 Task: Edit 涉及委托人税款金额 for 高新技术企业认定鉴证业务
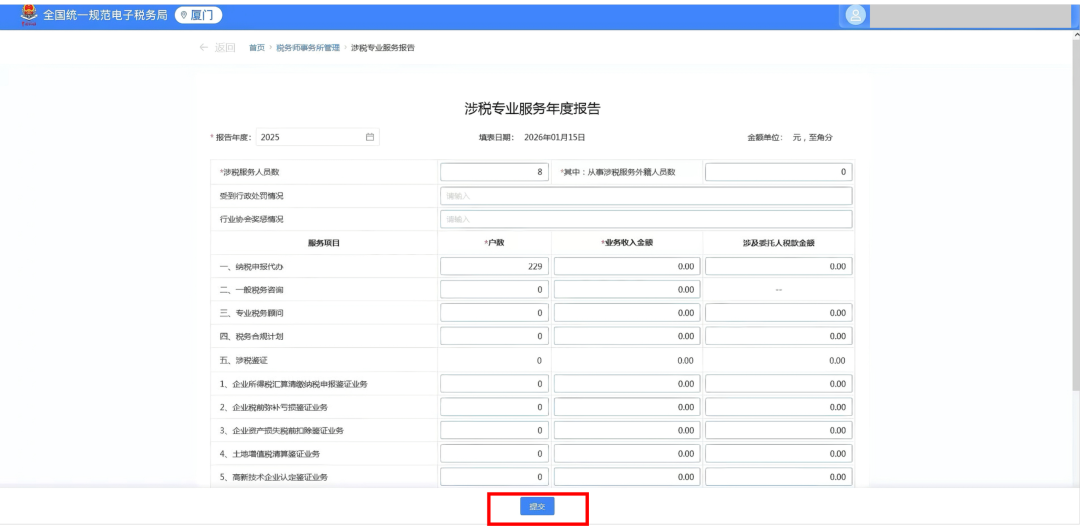point(778,476)
